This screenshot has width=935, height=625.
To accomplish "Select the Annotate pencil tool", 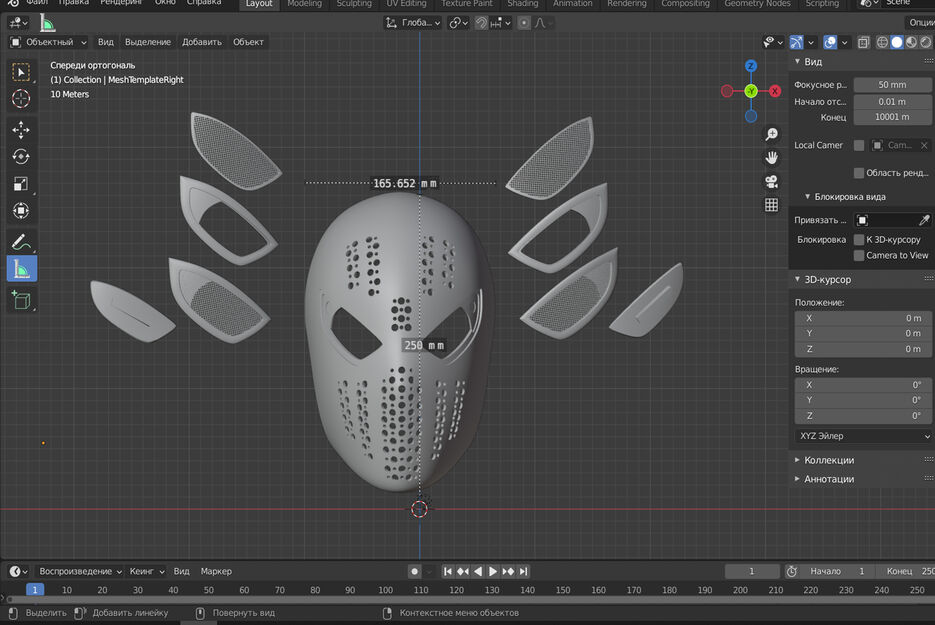I will (x=21, y=242).
